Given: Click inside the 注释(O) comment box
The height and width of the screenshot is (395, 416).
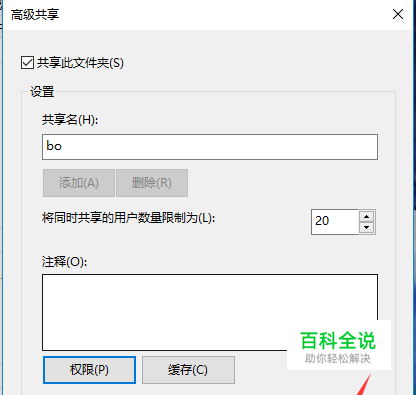Looking at the screenshot, I should point(210,312).
